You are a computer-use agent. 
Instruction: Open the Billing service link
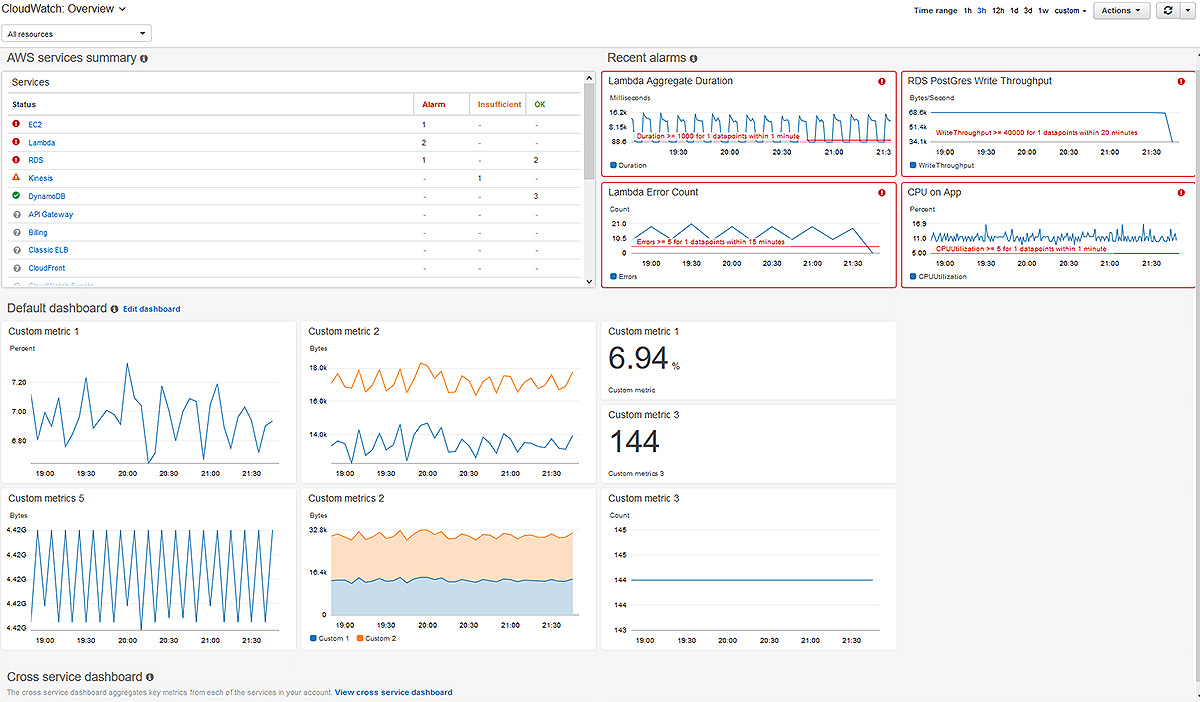pos(37,233)
